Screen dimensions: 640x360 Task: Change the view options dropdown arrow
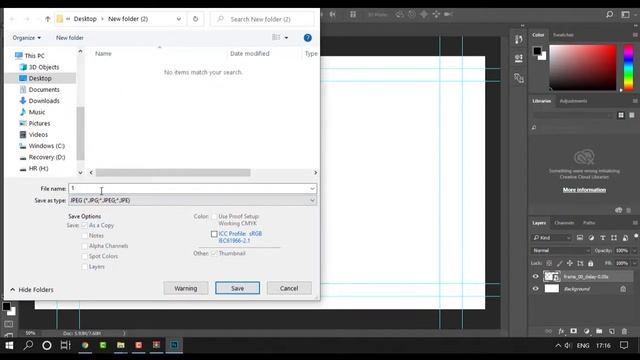click(287, 38)
